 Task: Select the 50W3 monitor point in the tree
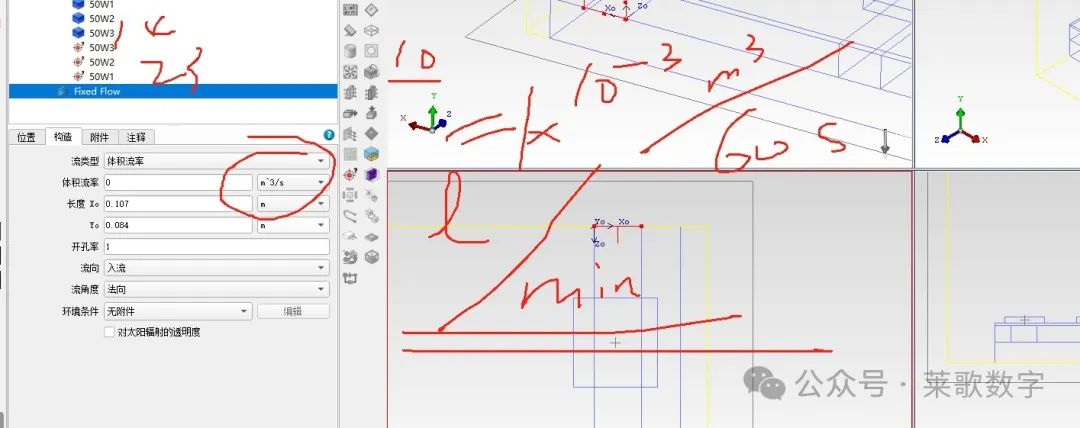pyautogui.click(x=93, y=48)
